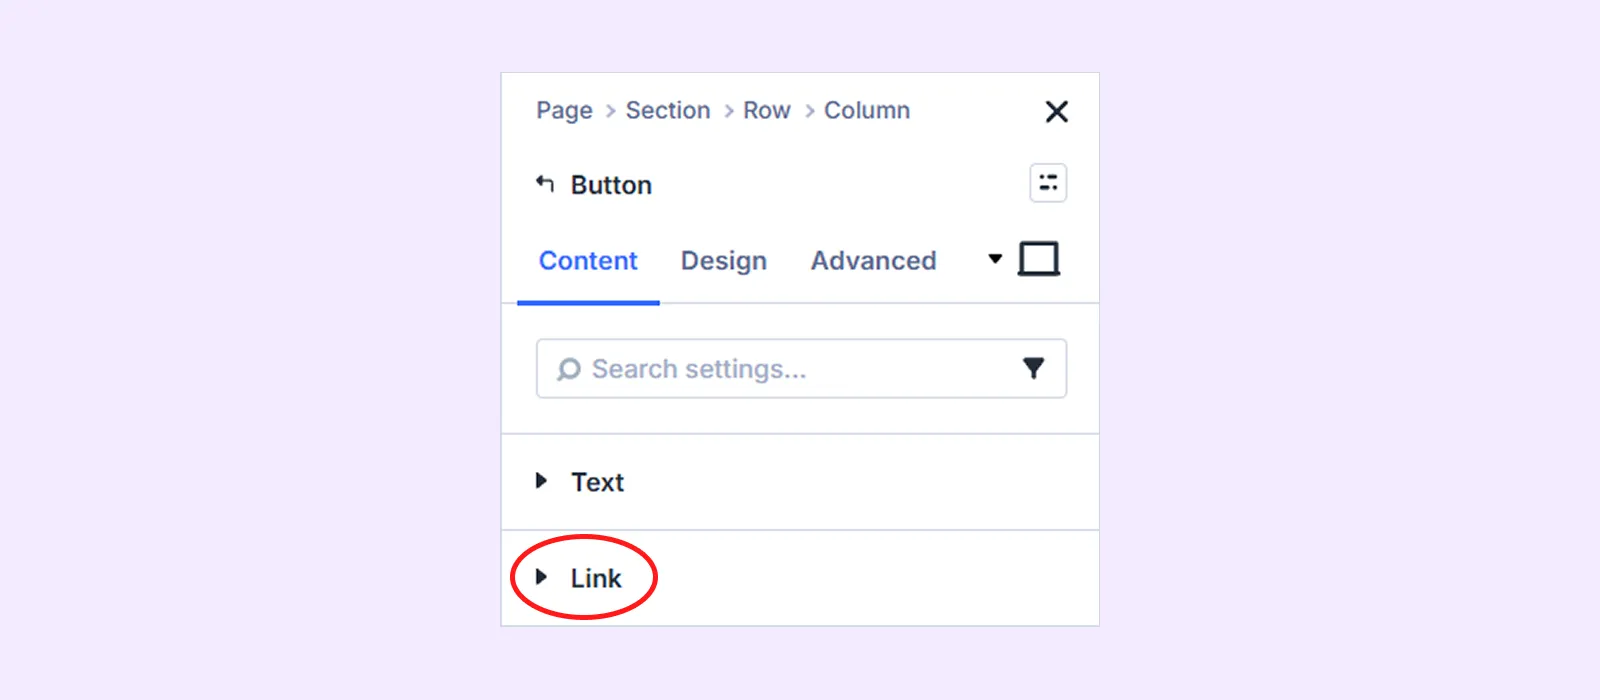Click the Button module title

click(x=611, y=185)
